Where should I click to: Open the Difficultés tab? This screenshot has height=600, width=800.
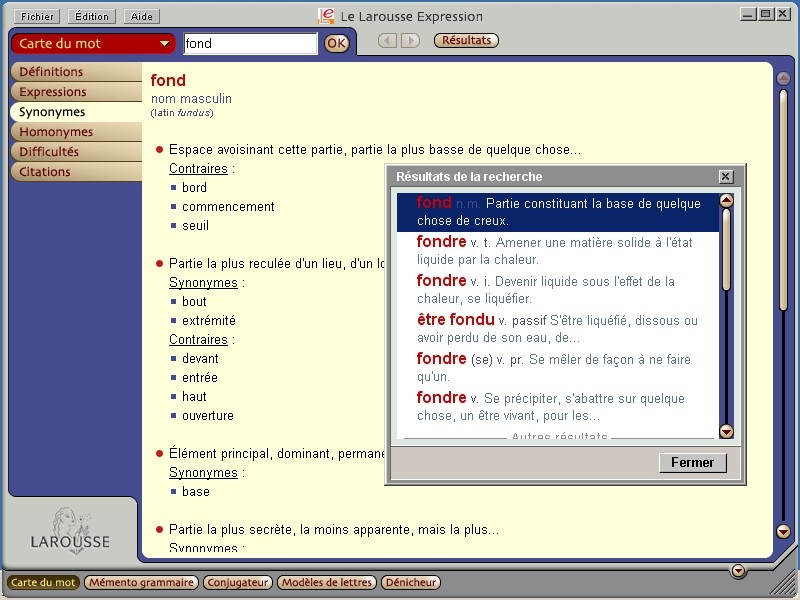click(x=76, y=152)
